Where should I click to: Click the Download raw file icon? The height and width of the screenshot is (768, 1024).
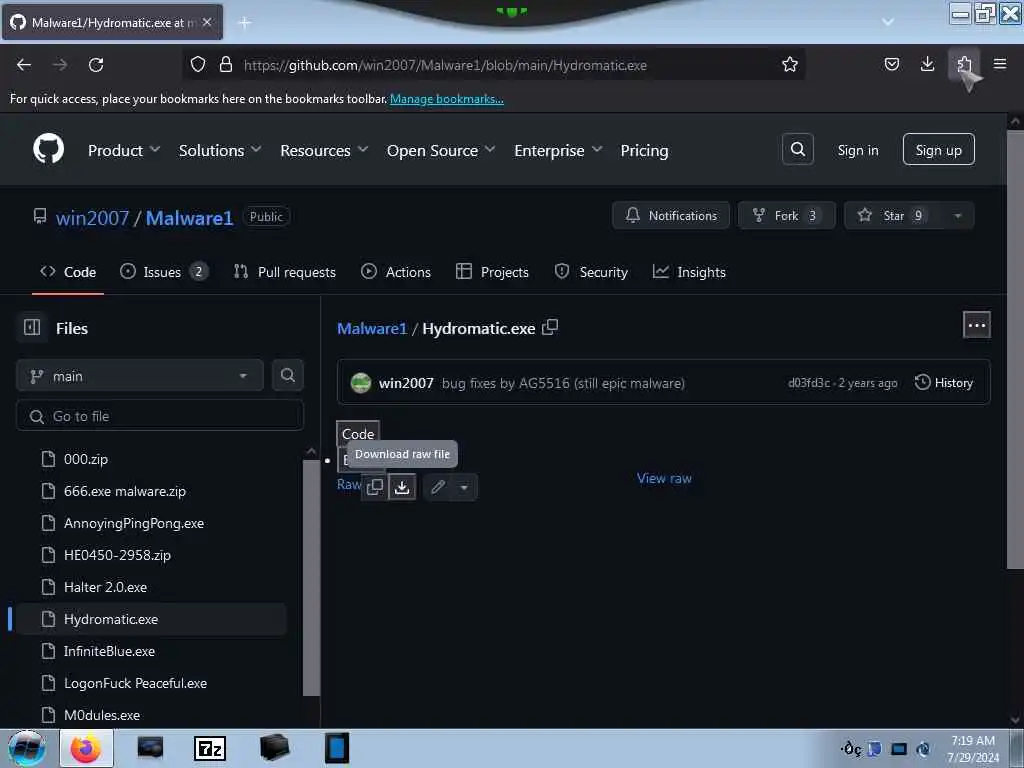(x=402, y=487)
